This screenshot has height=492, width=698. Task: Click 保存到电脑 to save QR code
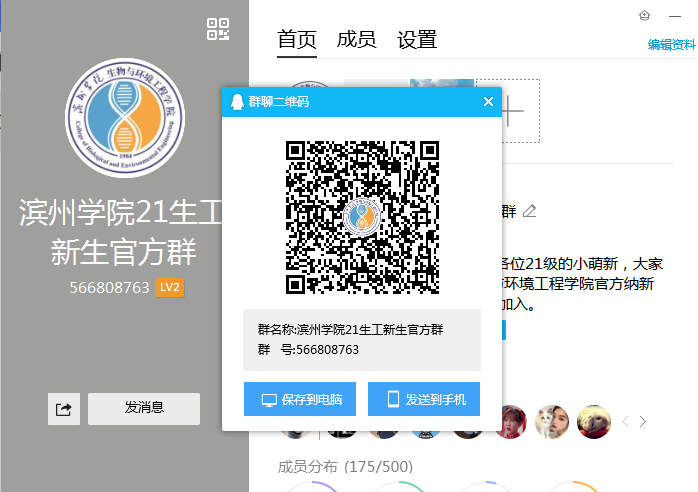[301, 399]
